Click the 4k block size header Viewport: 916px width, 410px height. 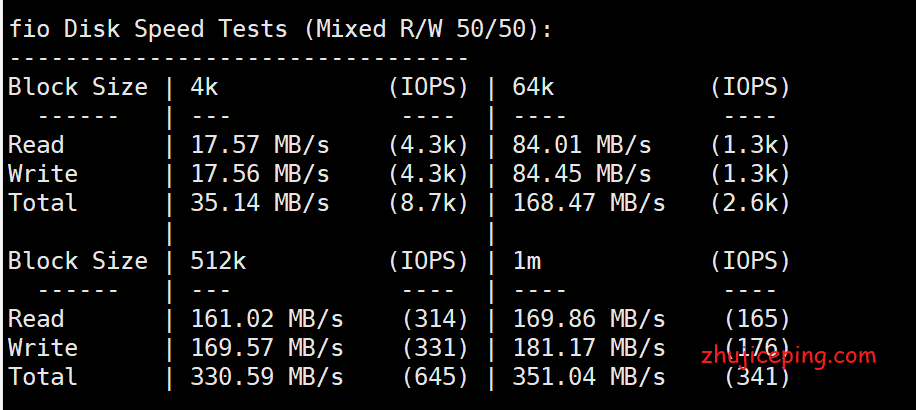(204, 87)
